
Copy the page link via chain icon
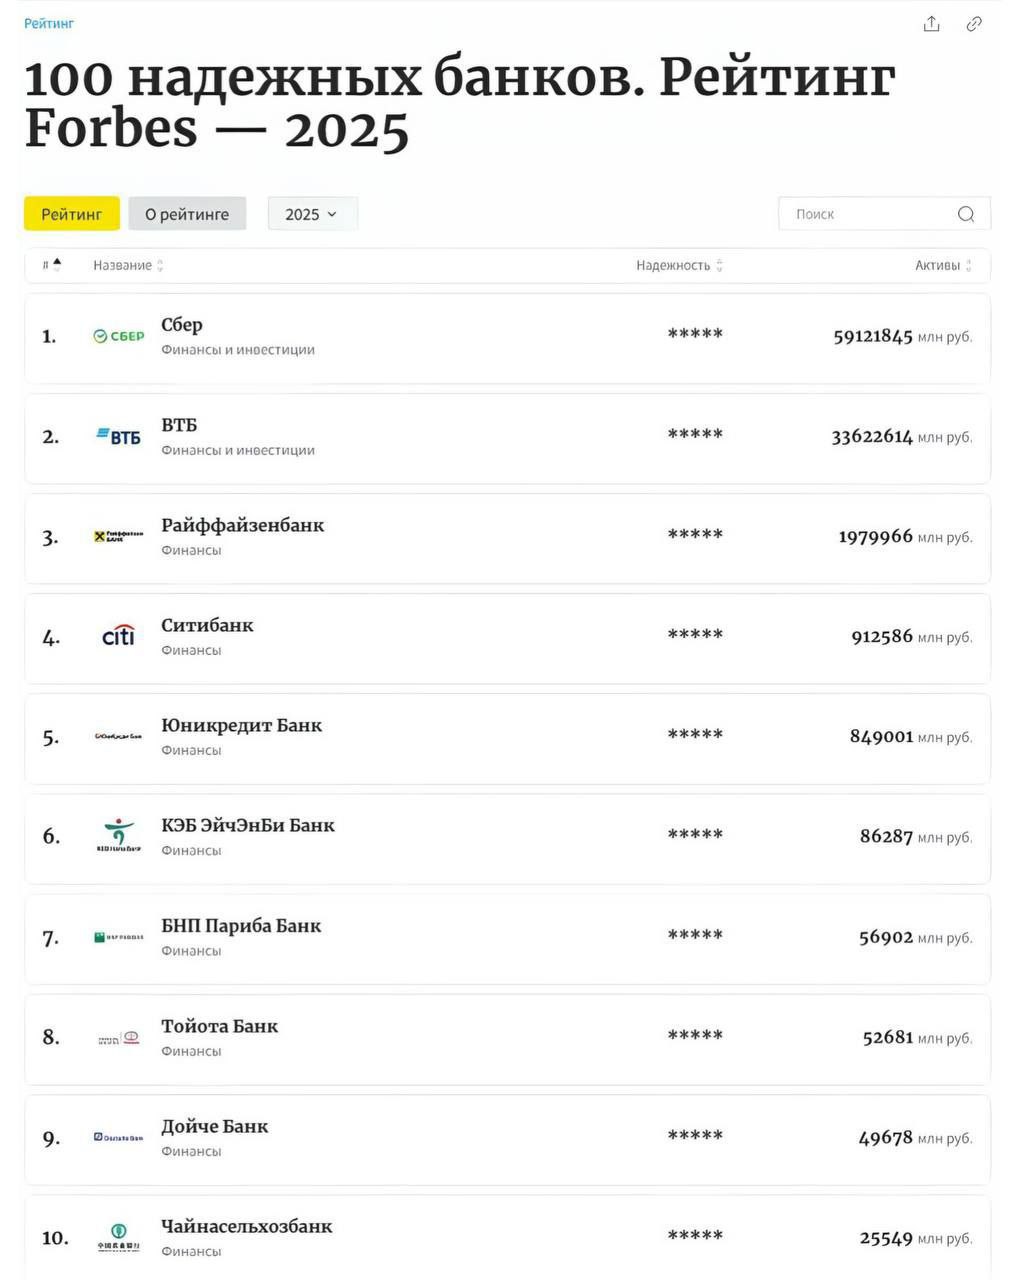click(974, 24)
